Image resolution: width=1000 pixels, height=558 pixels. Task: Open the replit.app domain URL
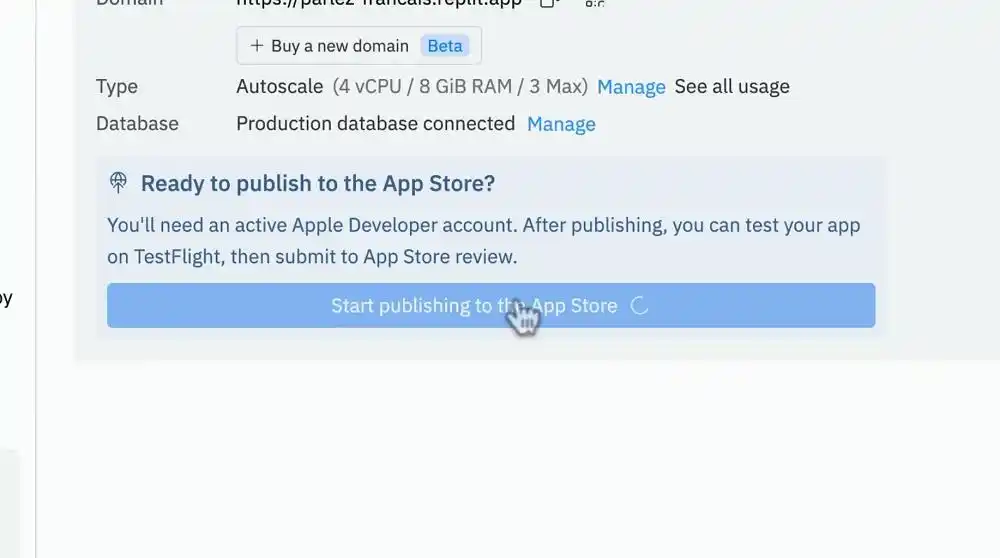(379, 3)
